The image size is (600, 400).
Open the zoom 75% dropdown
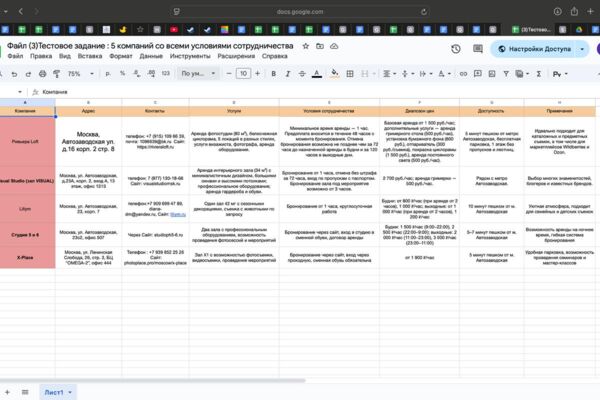[80, 74]
